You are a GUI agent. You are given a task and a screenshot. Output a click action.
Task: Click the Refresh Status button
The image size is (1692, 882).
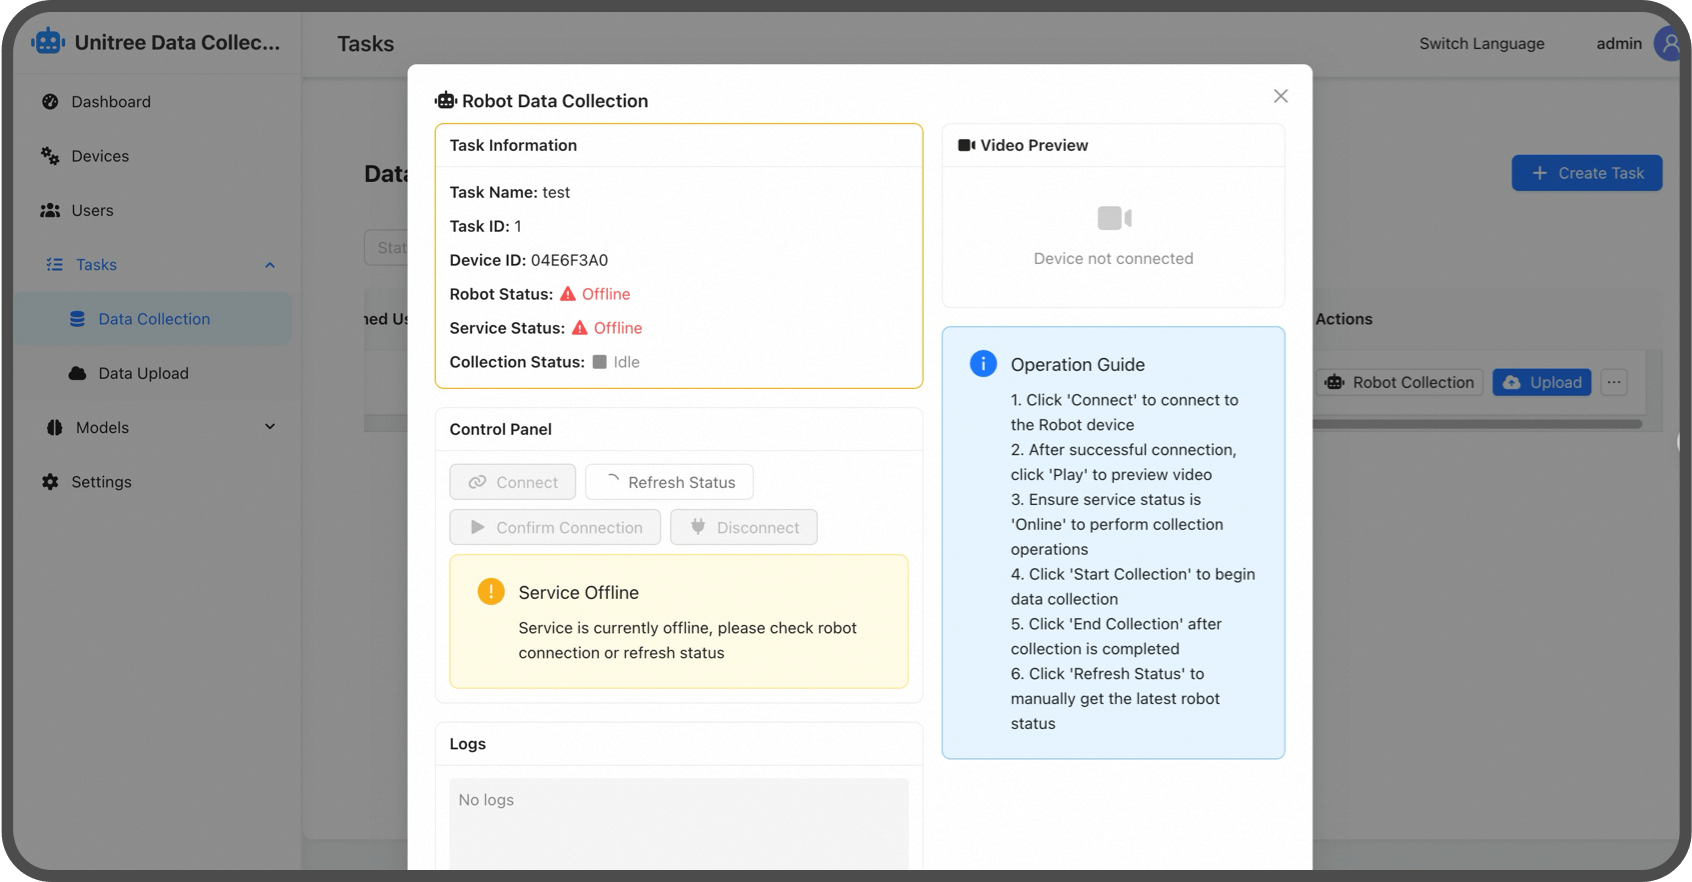click(x=669, y=482)
